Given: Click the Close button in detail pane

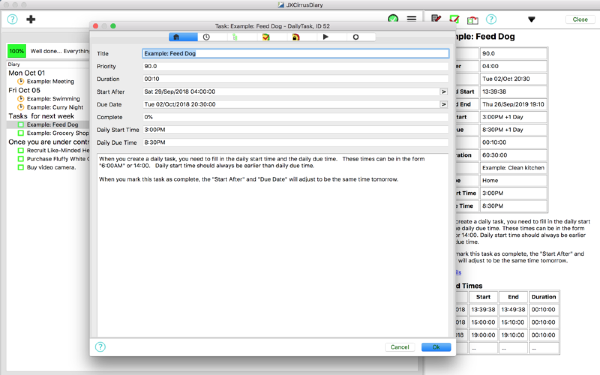Looking at the screenshot, I should [580, 19].
